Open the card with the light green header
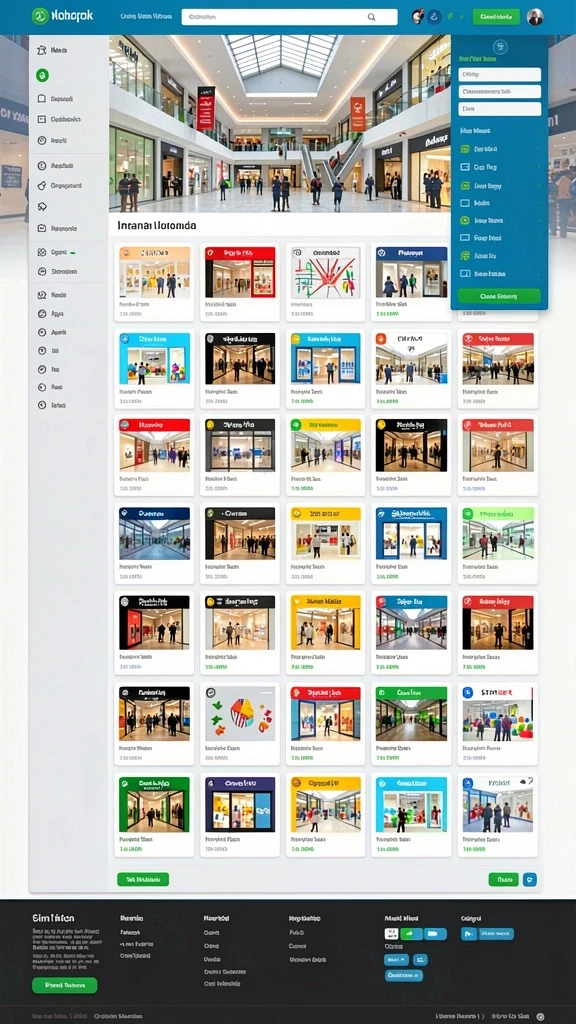This screenshot has width=576, height=1024. pos(498,543)
